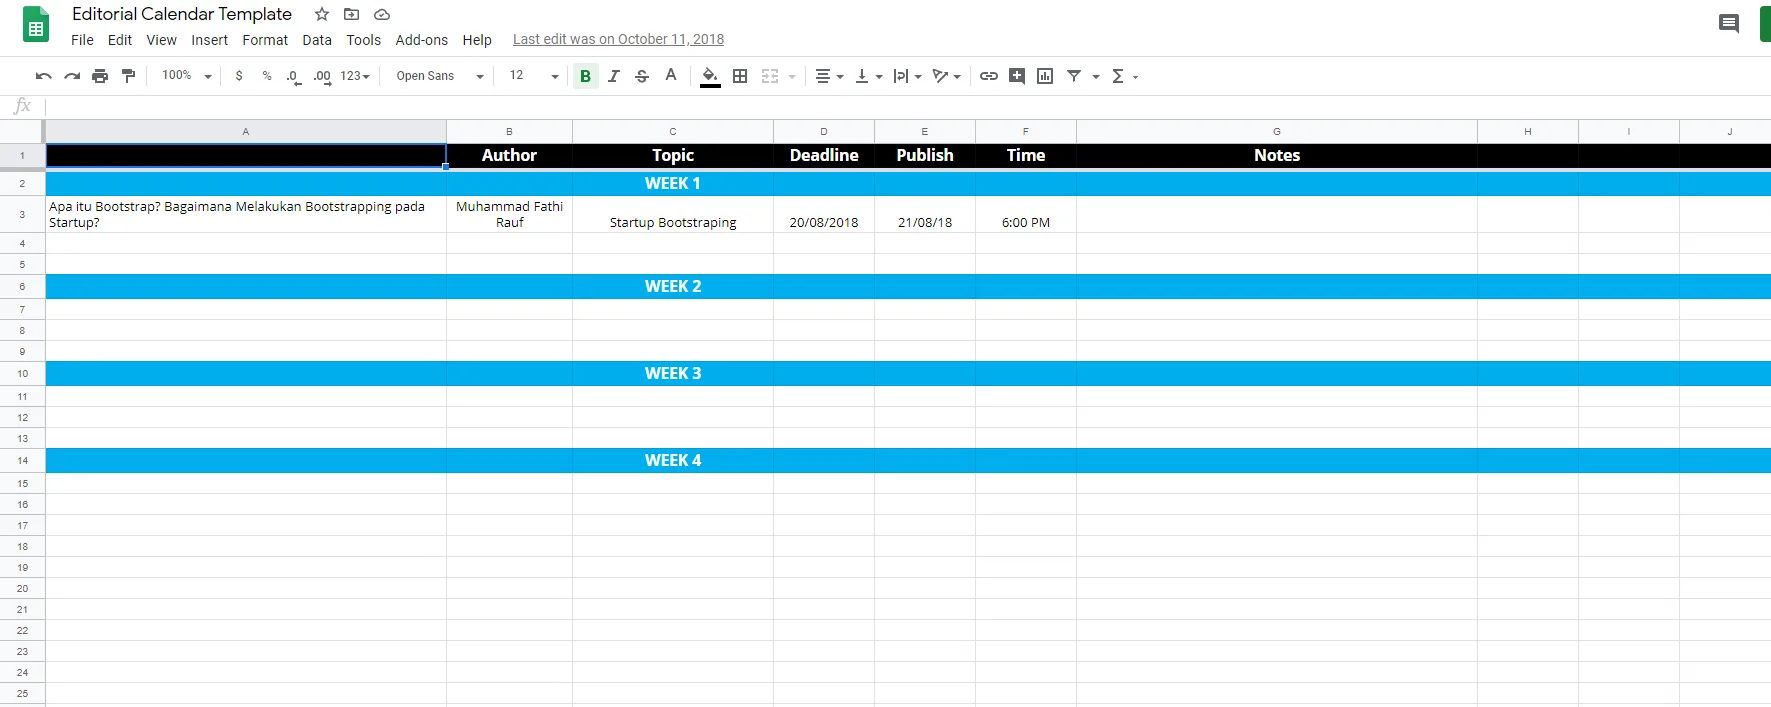Open the File menu

(x=82, y=40)
